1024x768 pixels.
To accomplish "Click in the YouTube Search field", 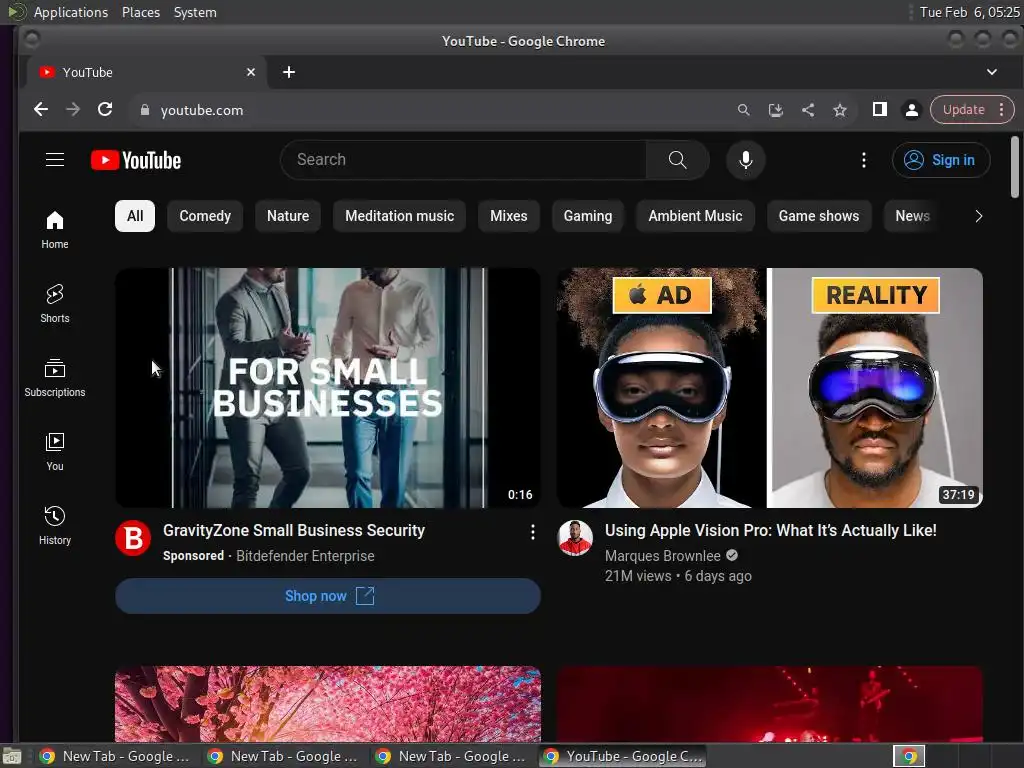I will (464, 160).
